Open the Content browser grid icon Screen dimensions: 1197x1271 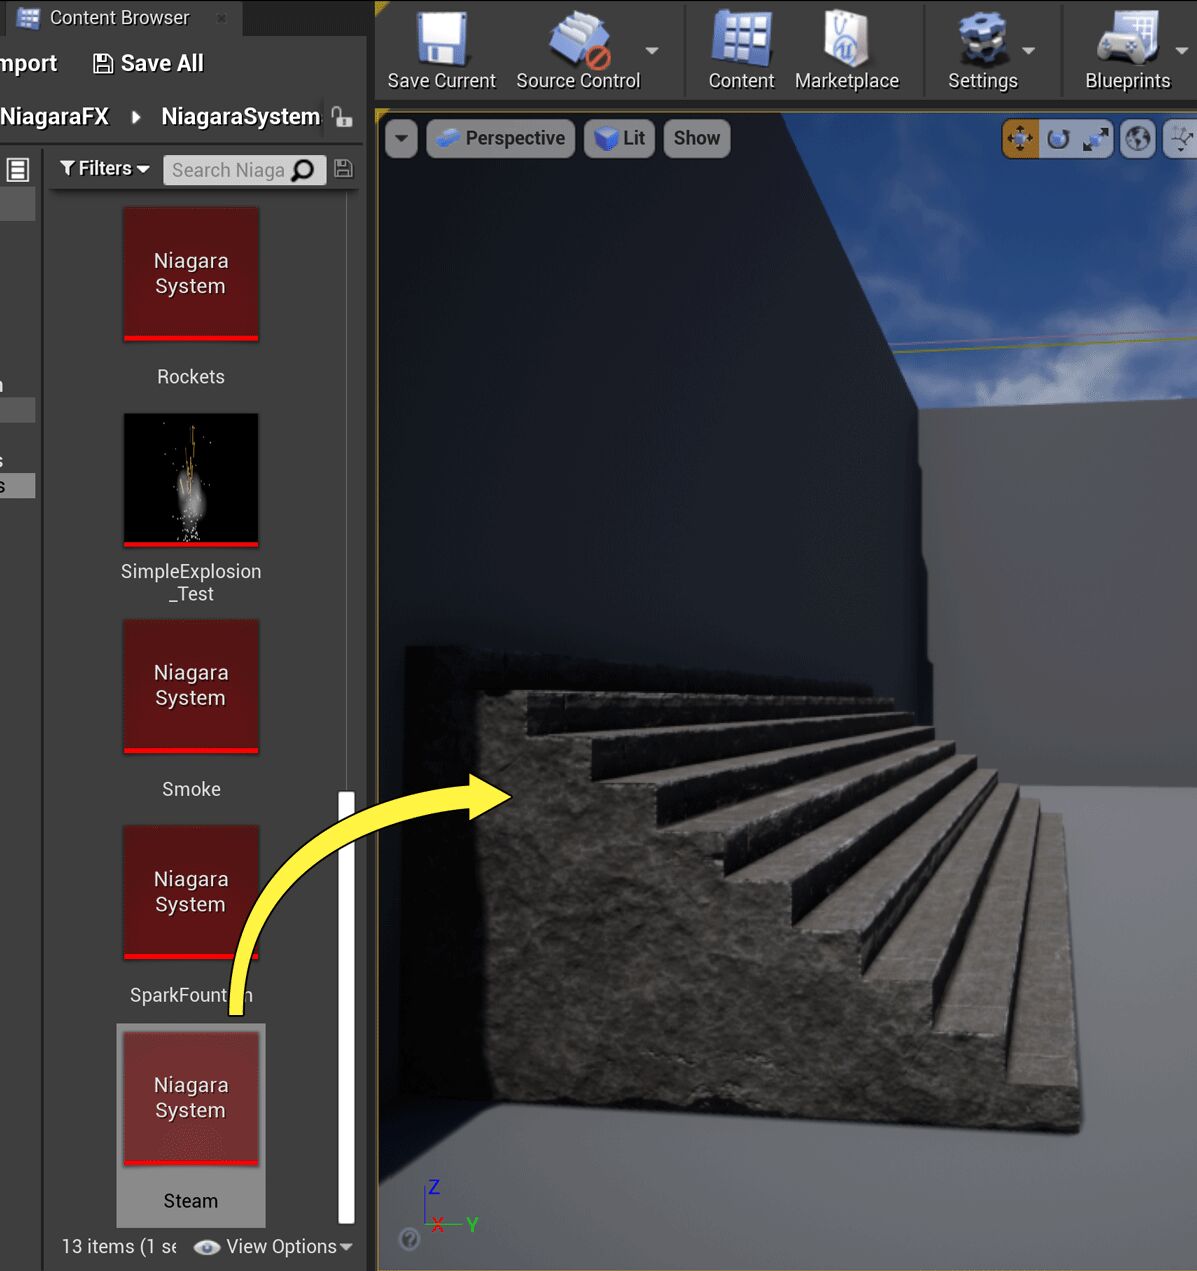coord(741,40)
